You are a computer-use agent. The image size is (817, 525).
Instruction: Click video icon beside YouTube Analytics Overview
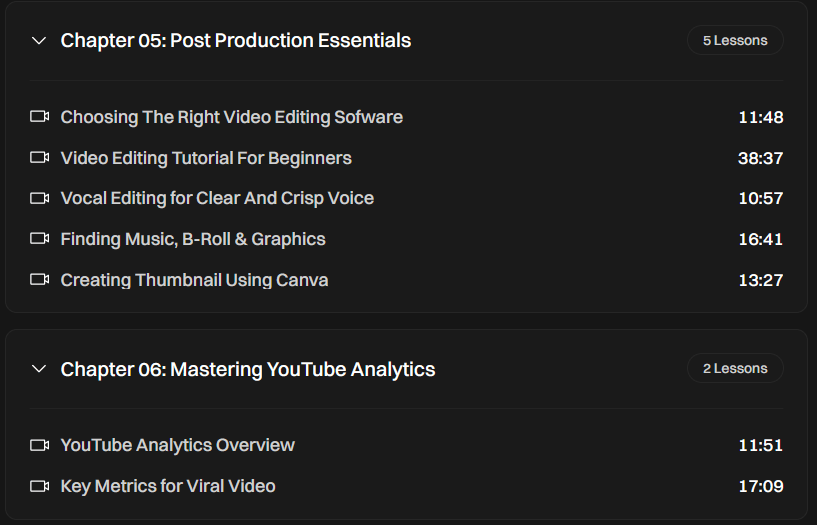(x=40, y=445)
